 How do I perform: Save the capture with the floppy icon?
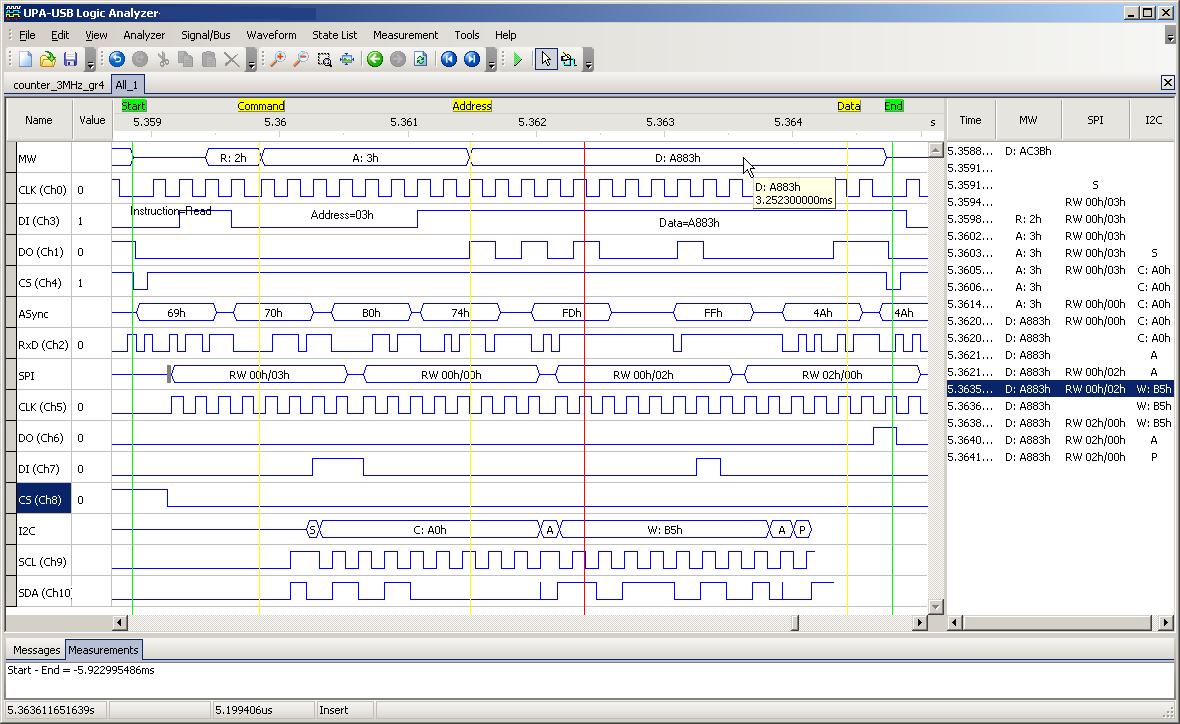coord(71,59)
